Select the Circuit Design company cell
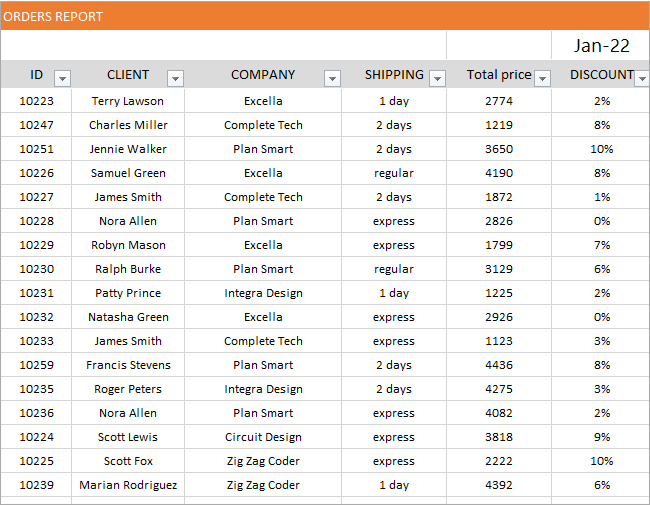The width and height of the screenshot is (650, 505). click(263, 437)
